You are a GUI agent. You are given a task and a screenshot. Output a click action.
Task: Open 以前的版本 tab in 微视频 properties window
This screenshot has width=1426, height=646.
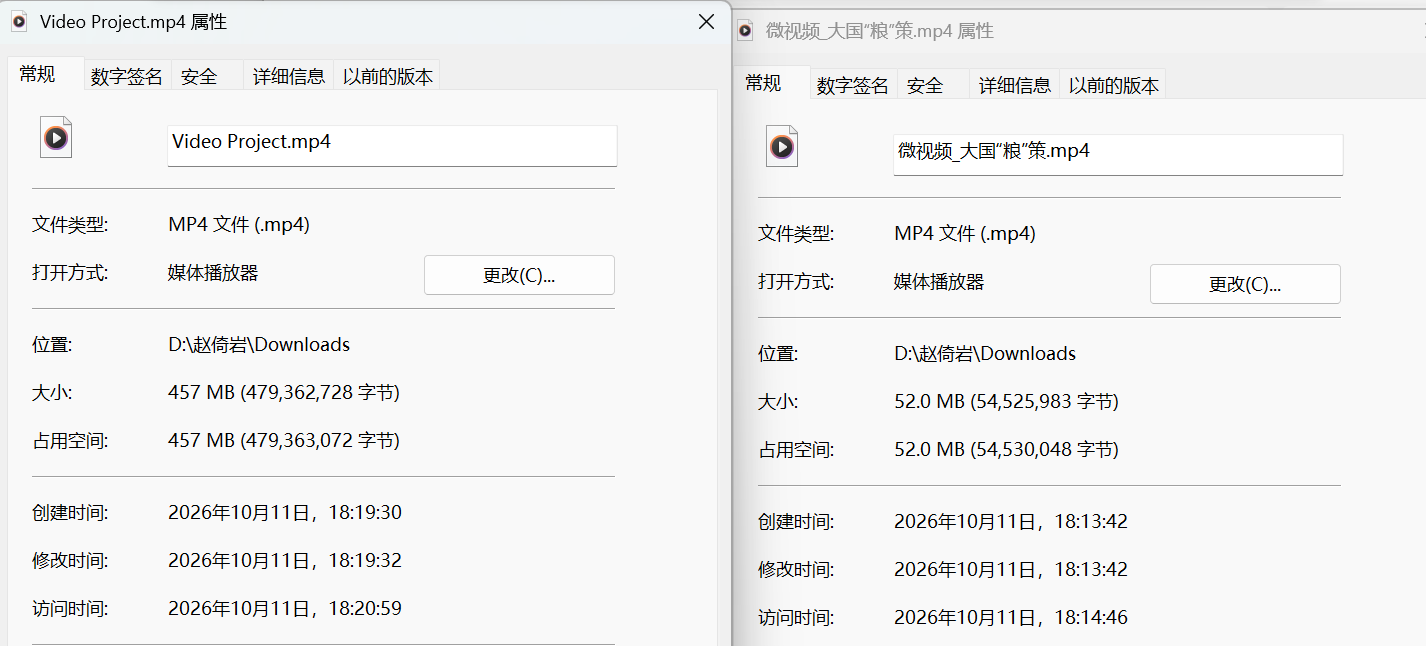point(1114,85)
